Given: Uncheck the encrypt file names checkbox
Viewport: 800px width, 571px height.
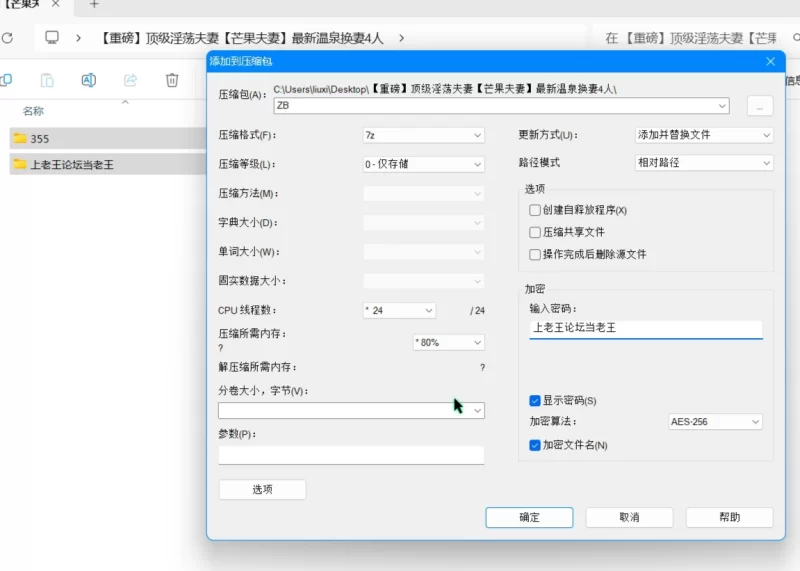Looking at the screenshot, I should tap(535, 445).
